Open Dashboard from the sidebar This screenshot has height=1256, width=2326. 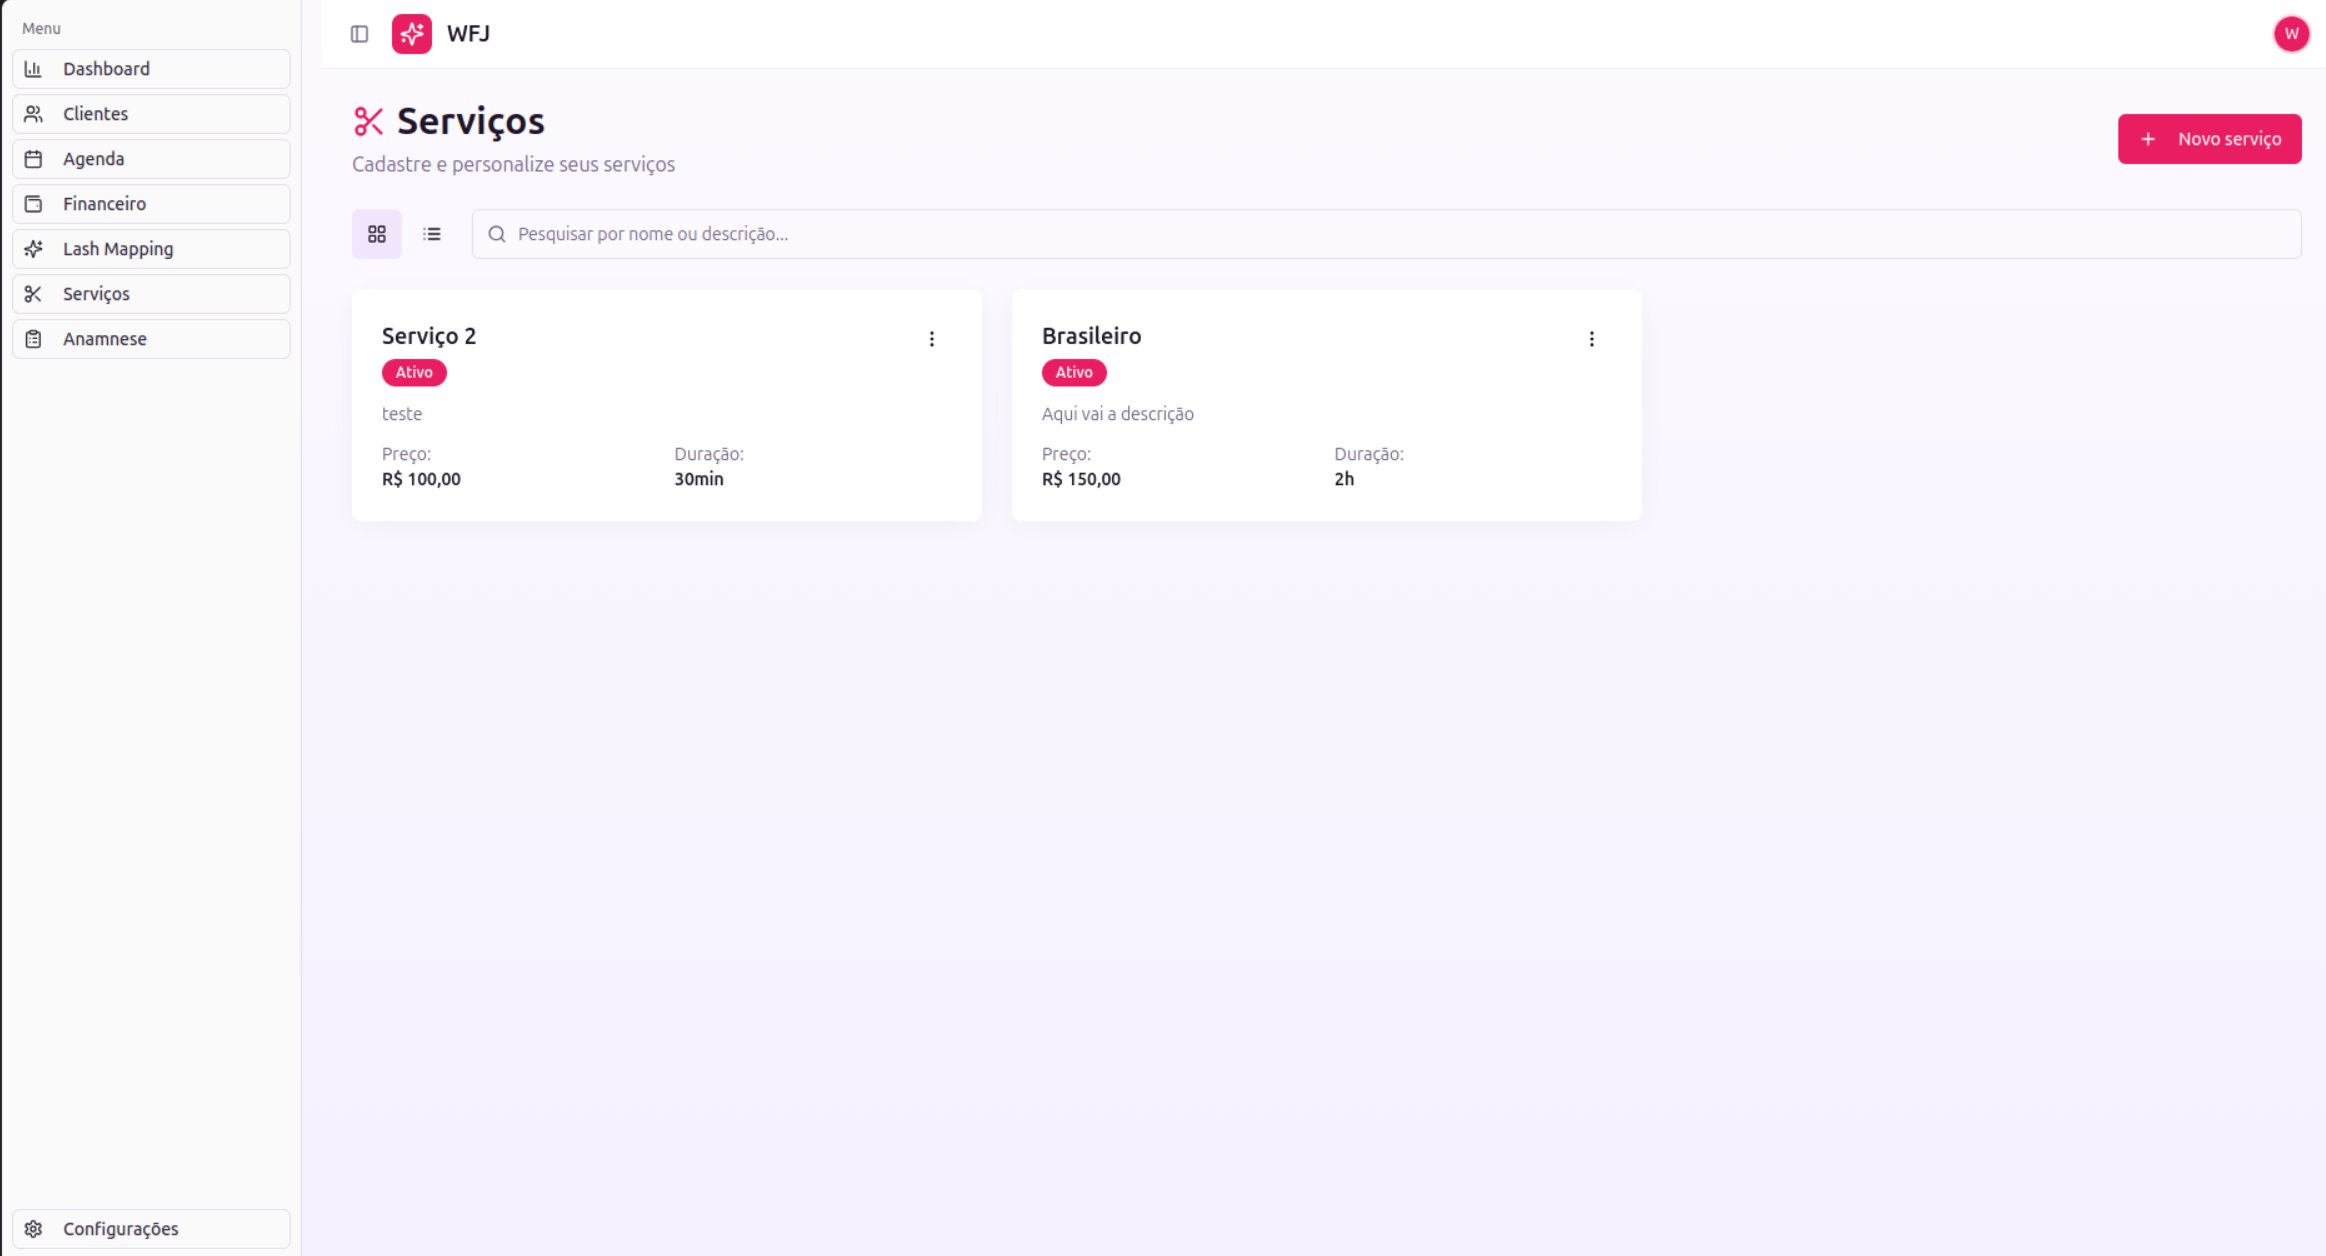(151, 69)
